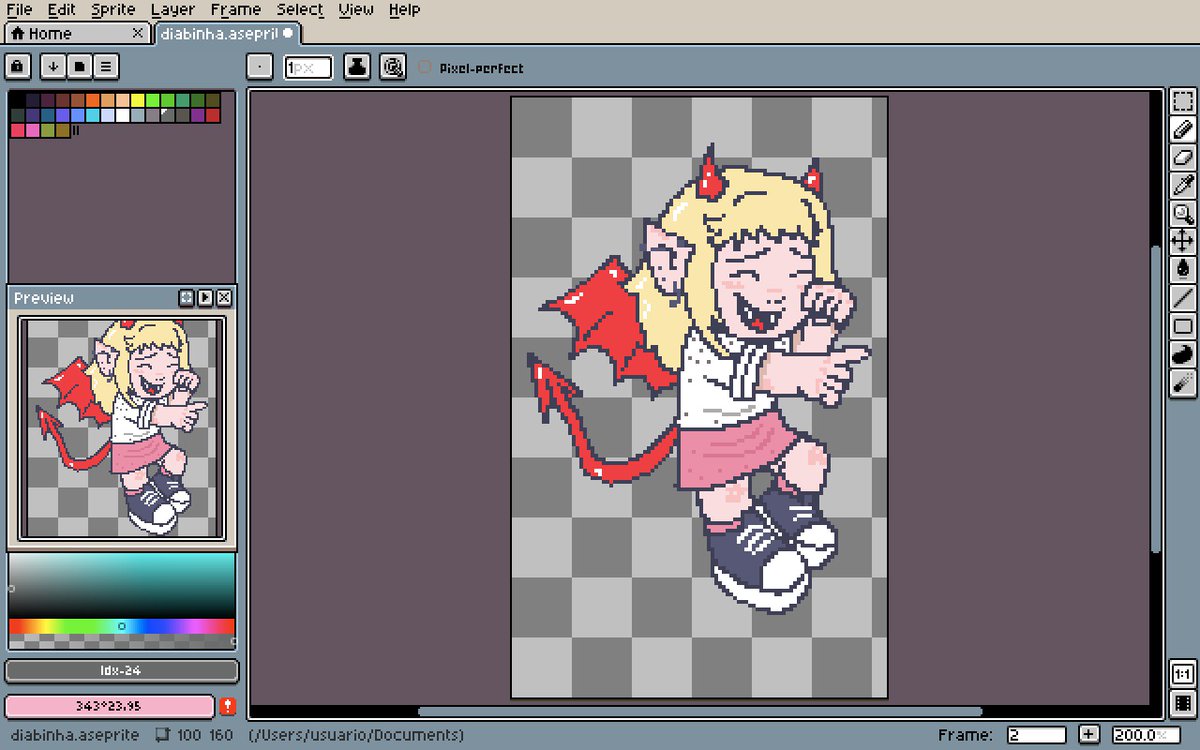Viewport: 1200px width, 750px height.
Task: Pick the mustard swatch in third row
Action: [63, 130]
